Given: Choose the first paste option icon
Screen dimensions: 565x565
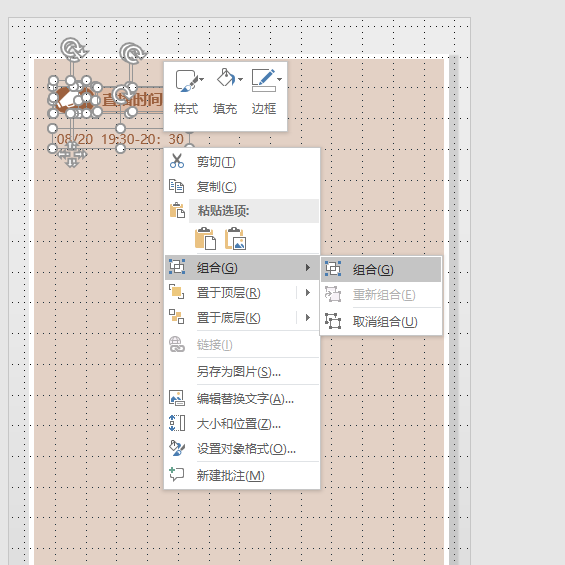Looking at the screenshot, I should click(205, 239).
